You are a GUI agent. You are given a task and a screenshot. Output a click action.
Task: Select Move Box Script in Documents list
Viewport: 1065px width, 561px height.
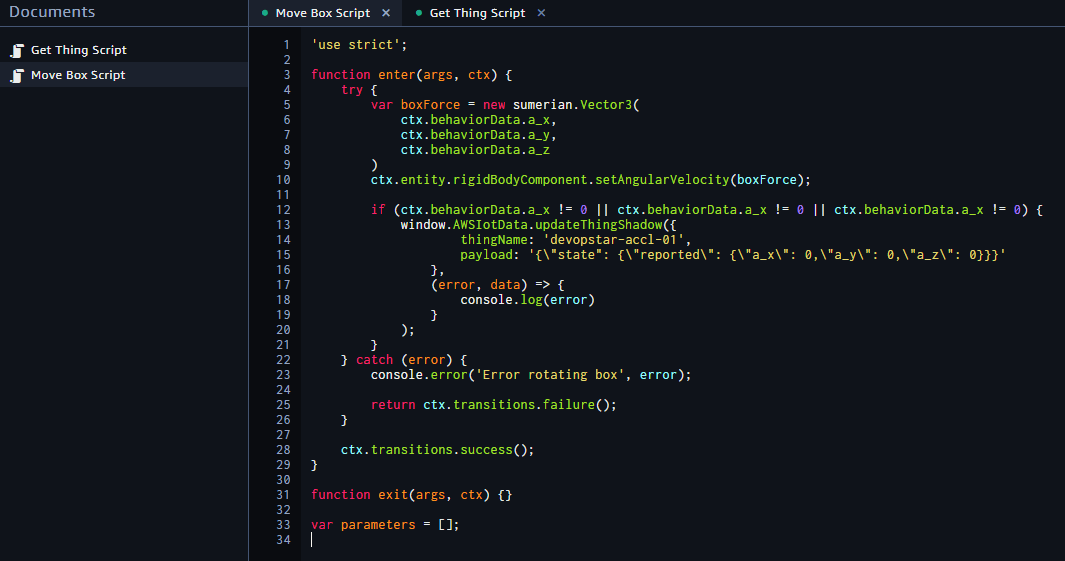[78, 75]
